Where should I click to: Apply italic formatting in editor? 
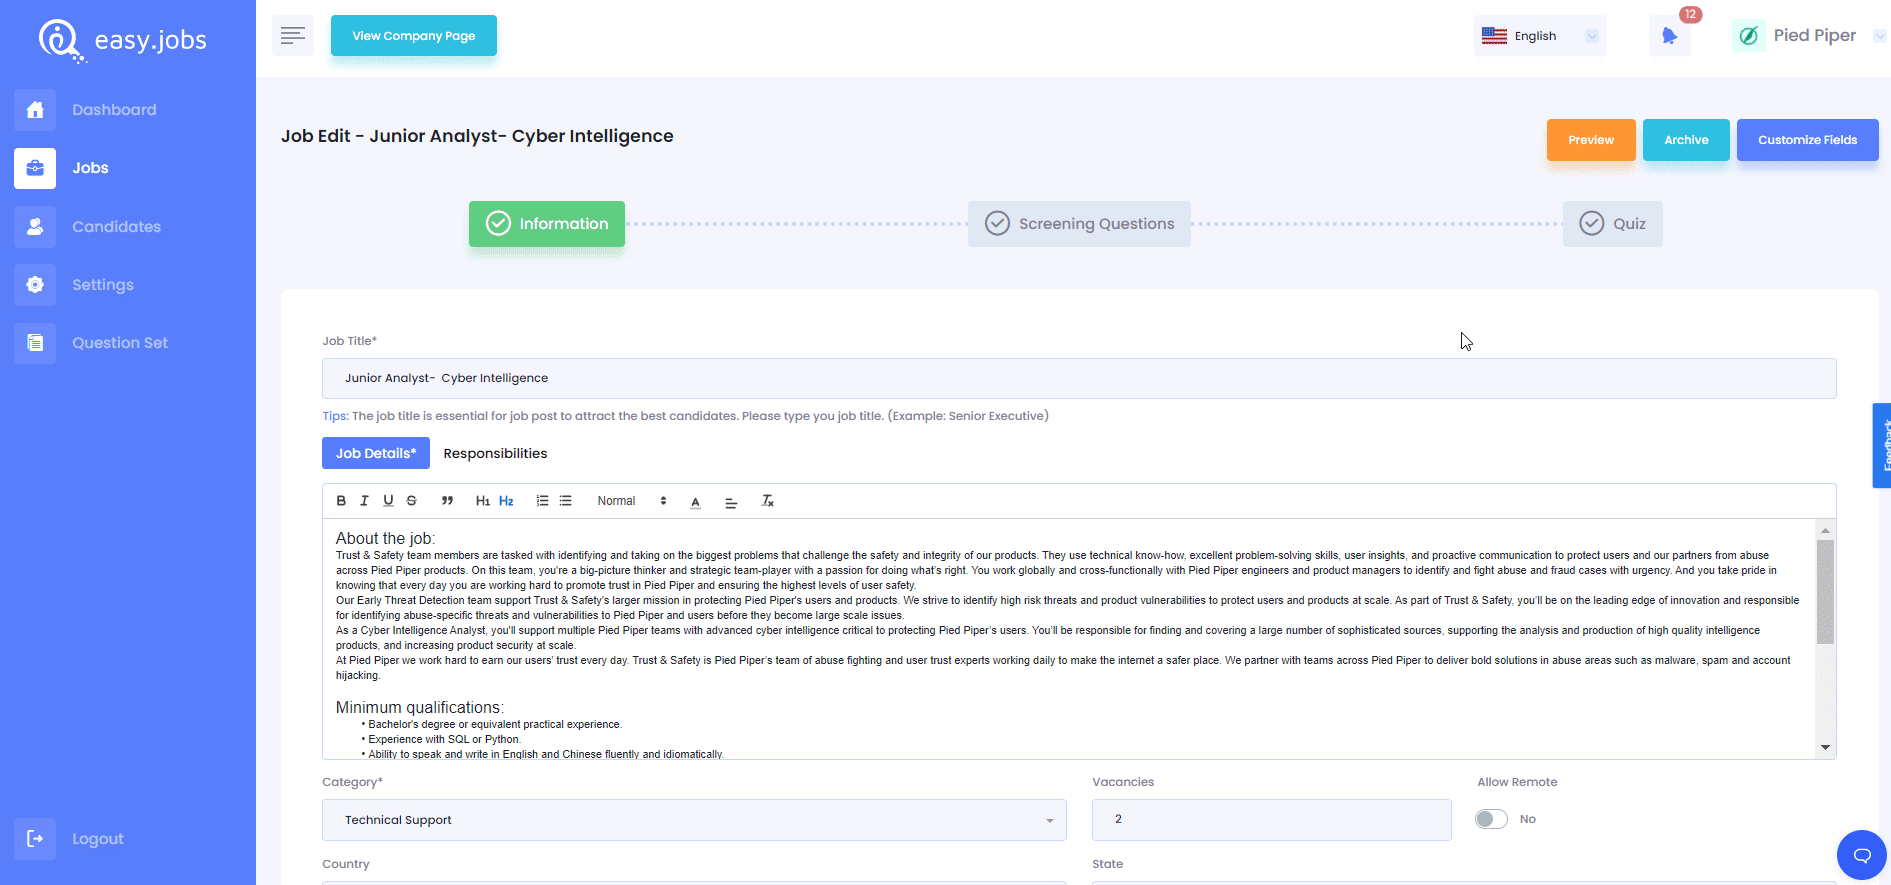pos(364,501)
